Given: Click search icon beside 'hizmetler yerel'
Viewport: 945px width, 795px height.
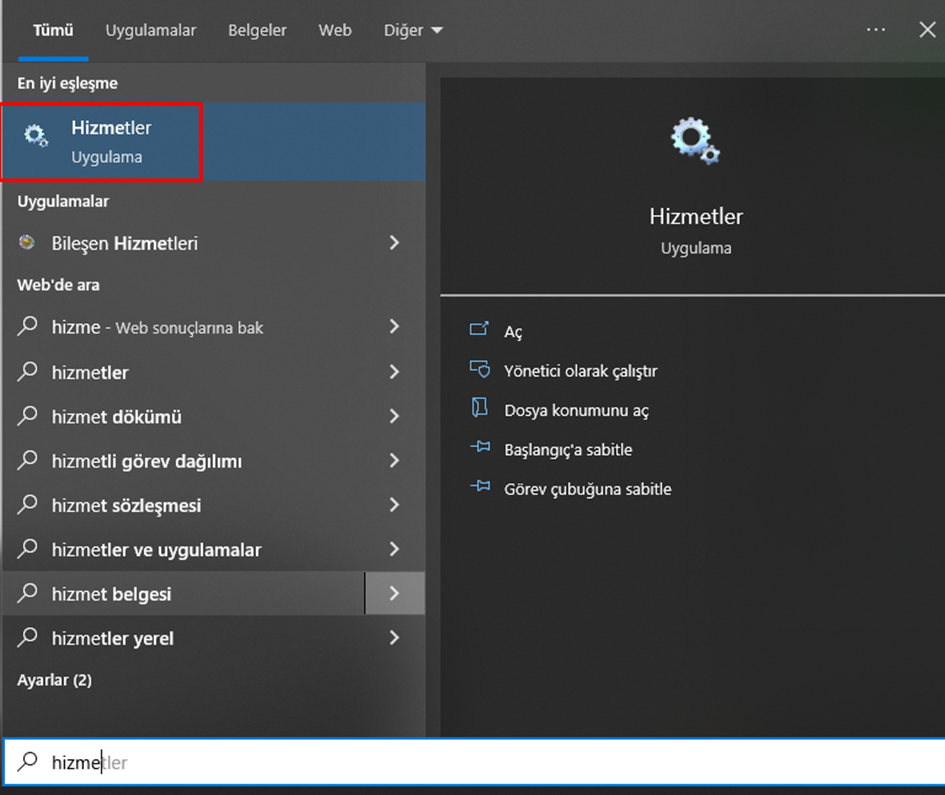Looking at the screenshot, I should pyautogui.click(x=28, y=638).
